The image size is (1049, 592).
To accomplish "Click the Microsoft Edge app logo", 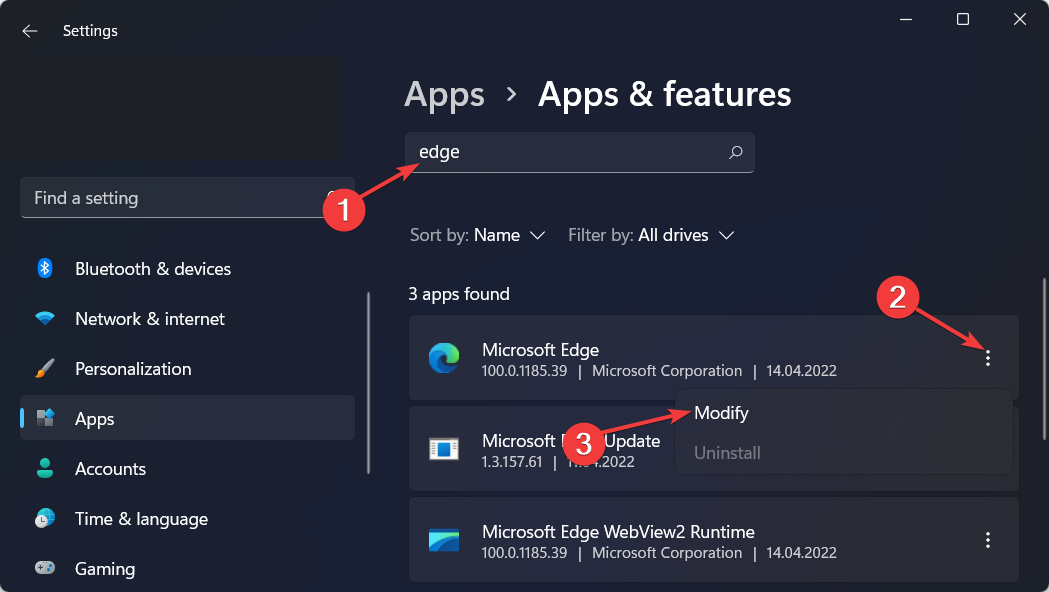I will 444,358.
